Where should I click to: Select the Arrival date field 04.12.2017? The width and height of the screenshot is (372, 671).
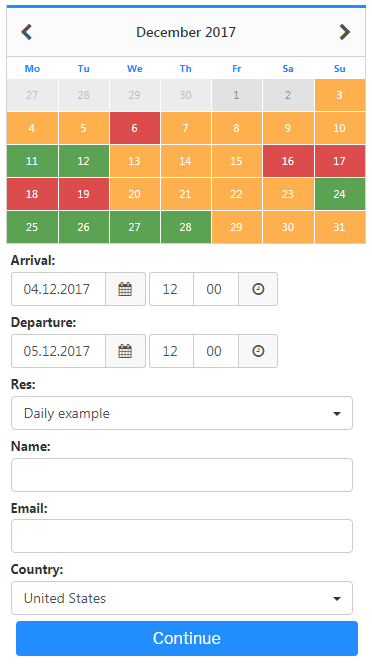[59, 289]
